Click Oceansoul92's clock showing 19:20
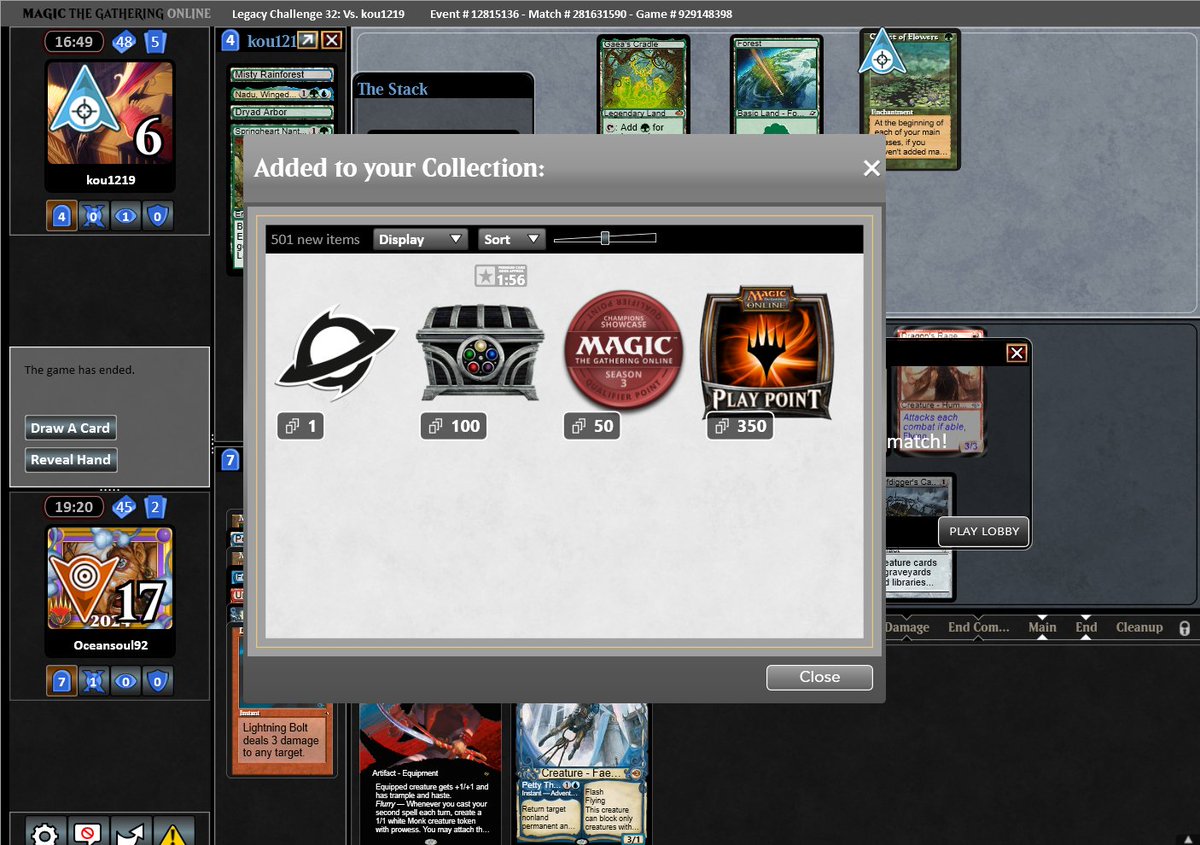Viewport: 1200px width, 845px height. [x=74, y=507]
